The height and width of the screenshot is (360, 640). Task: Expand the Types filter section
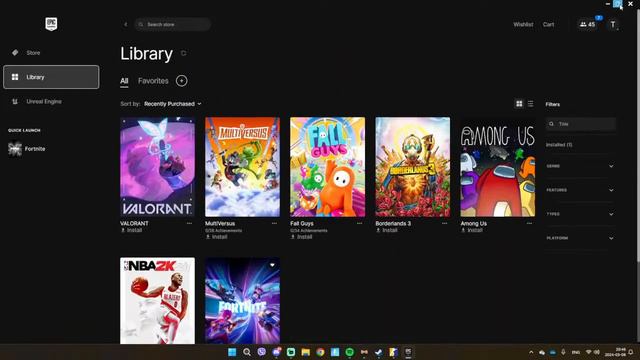coord(580,214)
